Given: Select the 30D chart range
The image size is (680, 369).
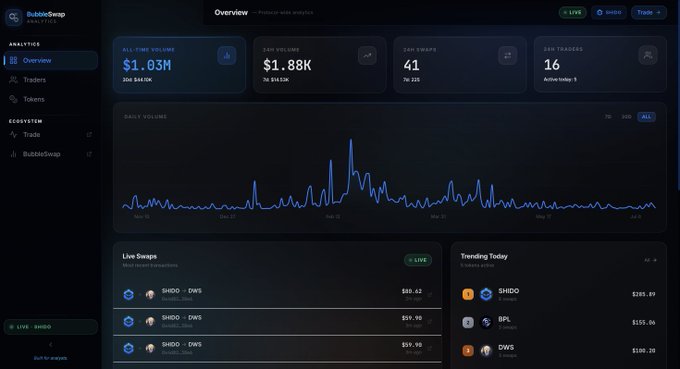Looking at the screenshot, I should [x=626, y=117].
